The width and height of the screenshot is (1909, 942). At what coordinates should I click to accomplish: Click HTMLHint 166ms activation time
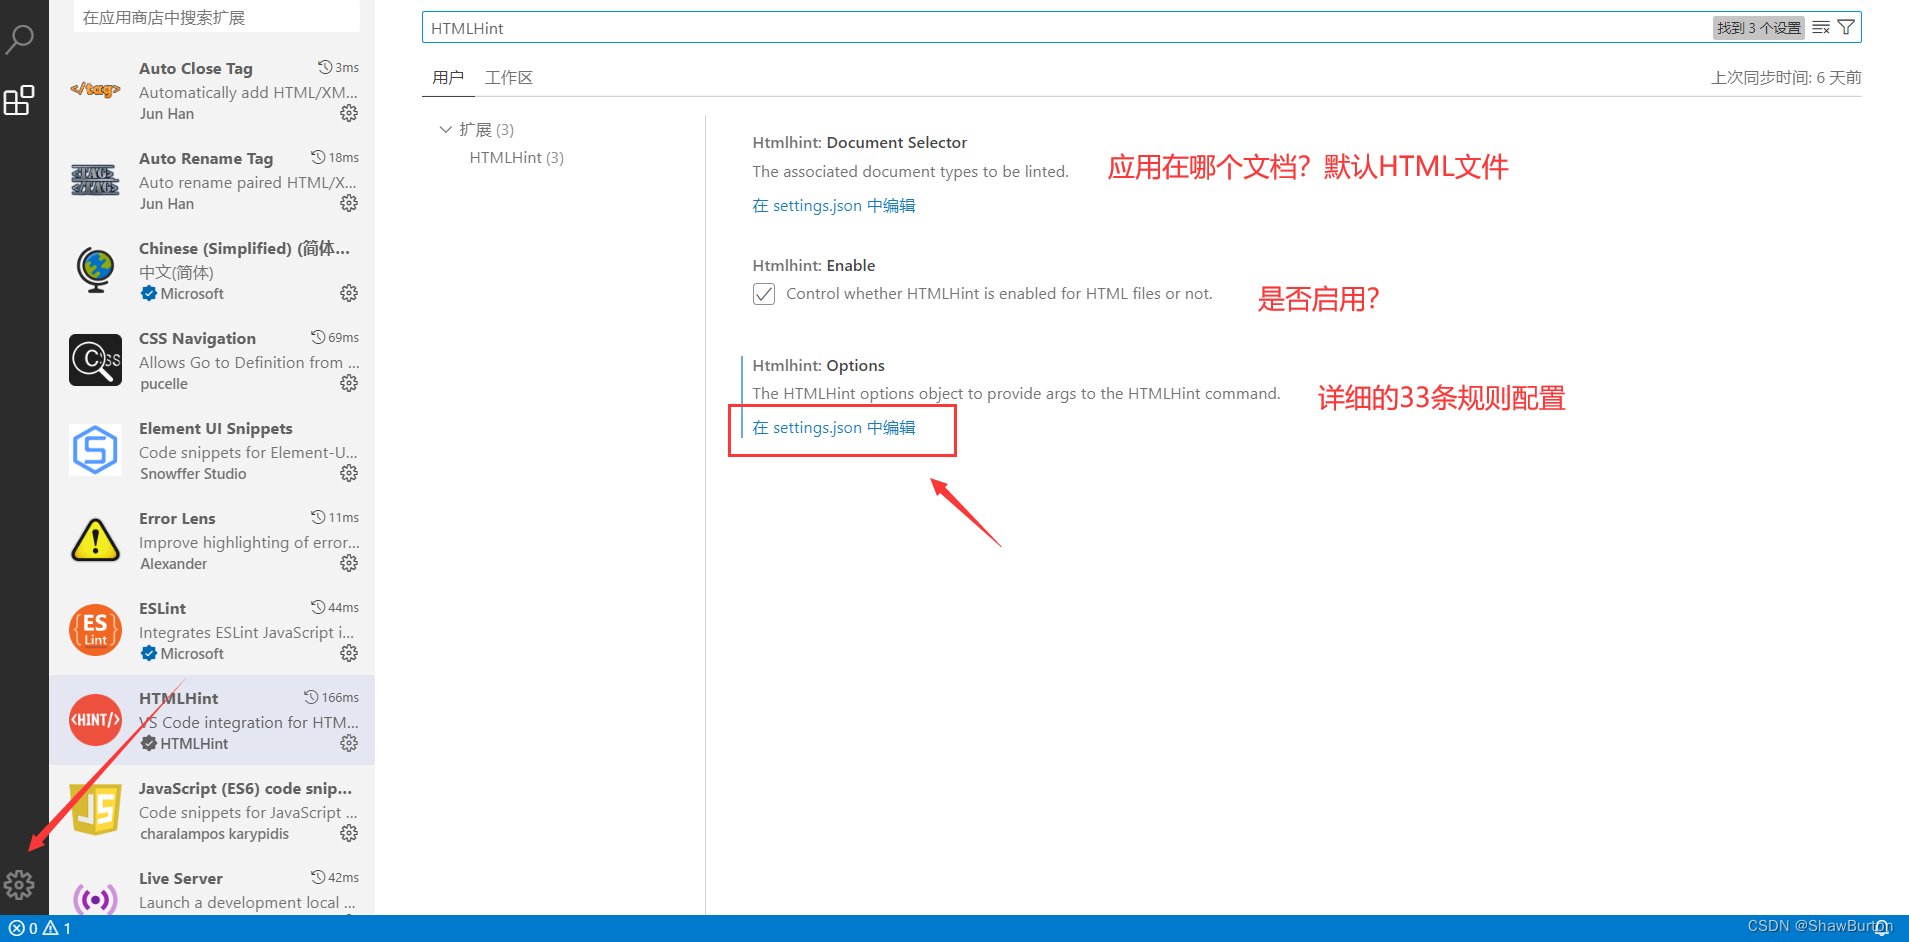[332, 698]
